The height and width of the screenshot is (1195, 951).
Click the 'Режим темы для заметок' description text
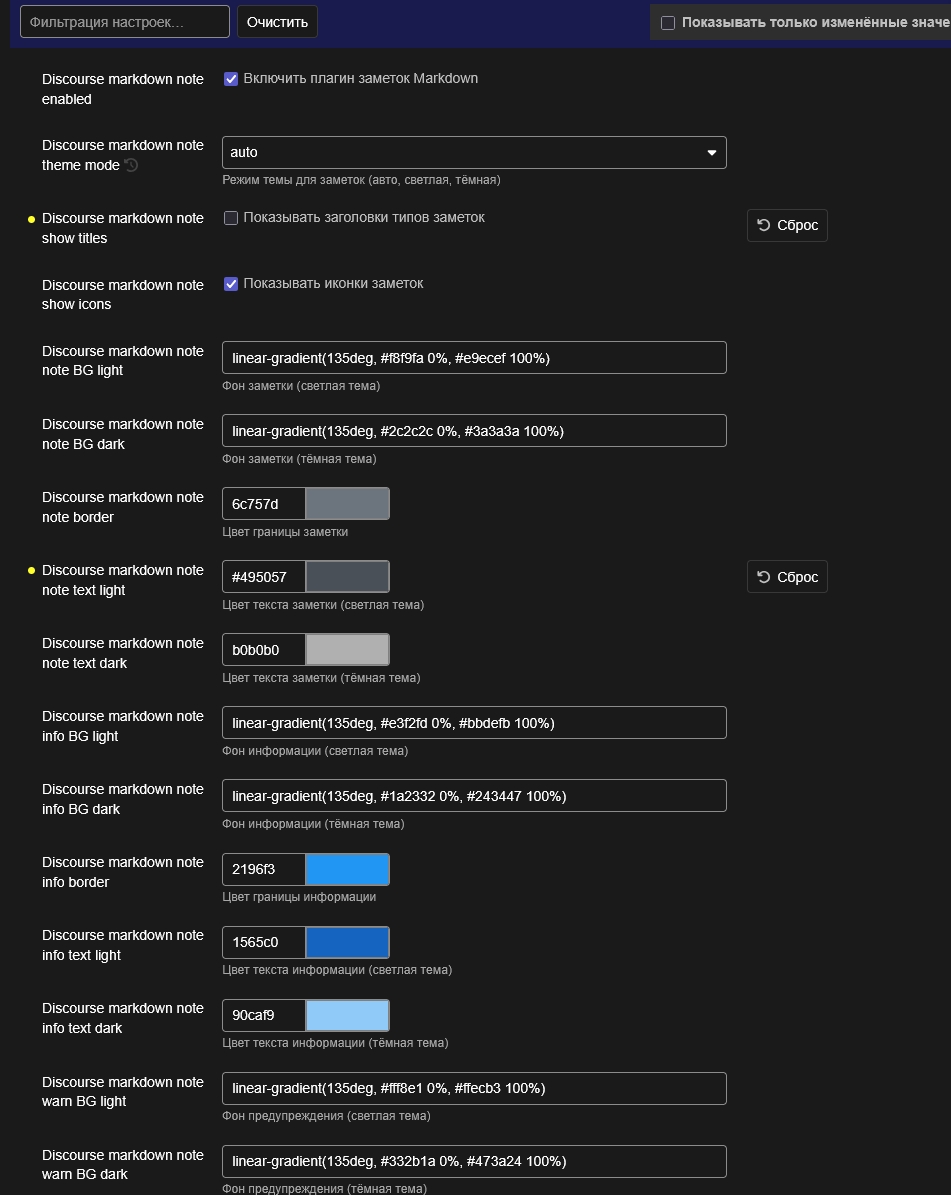tap(361, 180)
